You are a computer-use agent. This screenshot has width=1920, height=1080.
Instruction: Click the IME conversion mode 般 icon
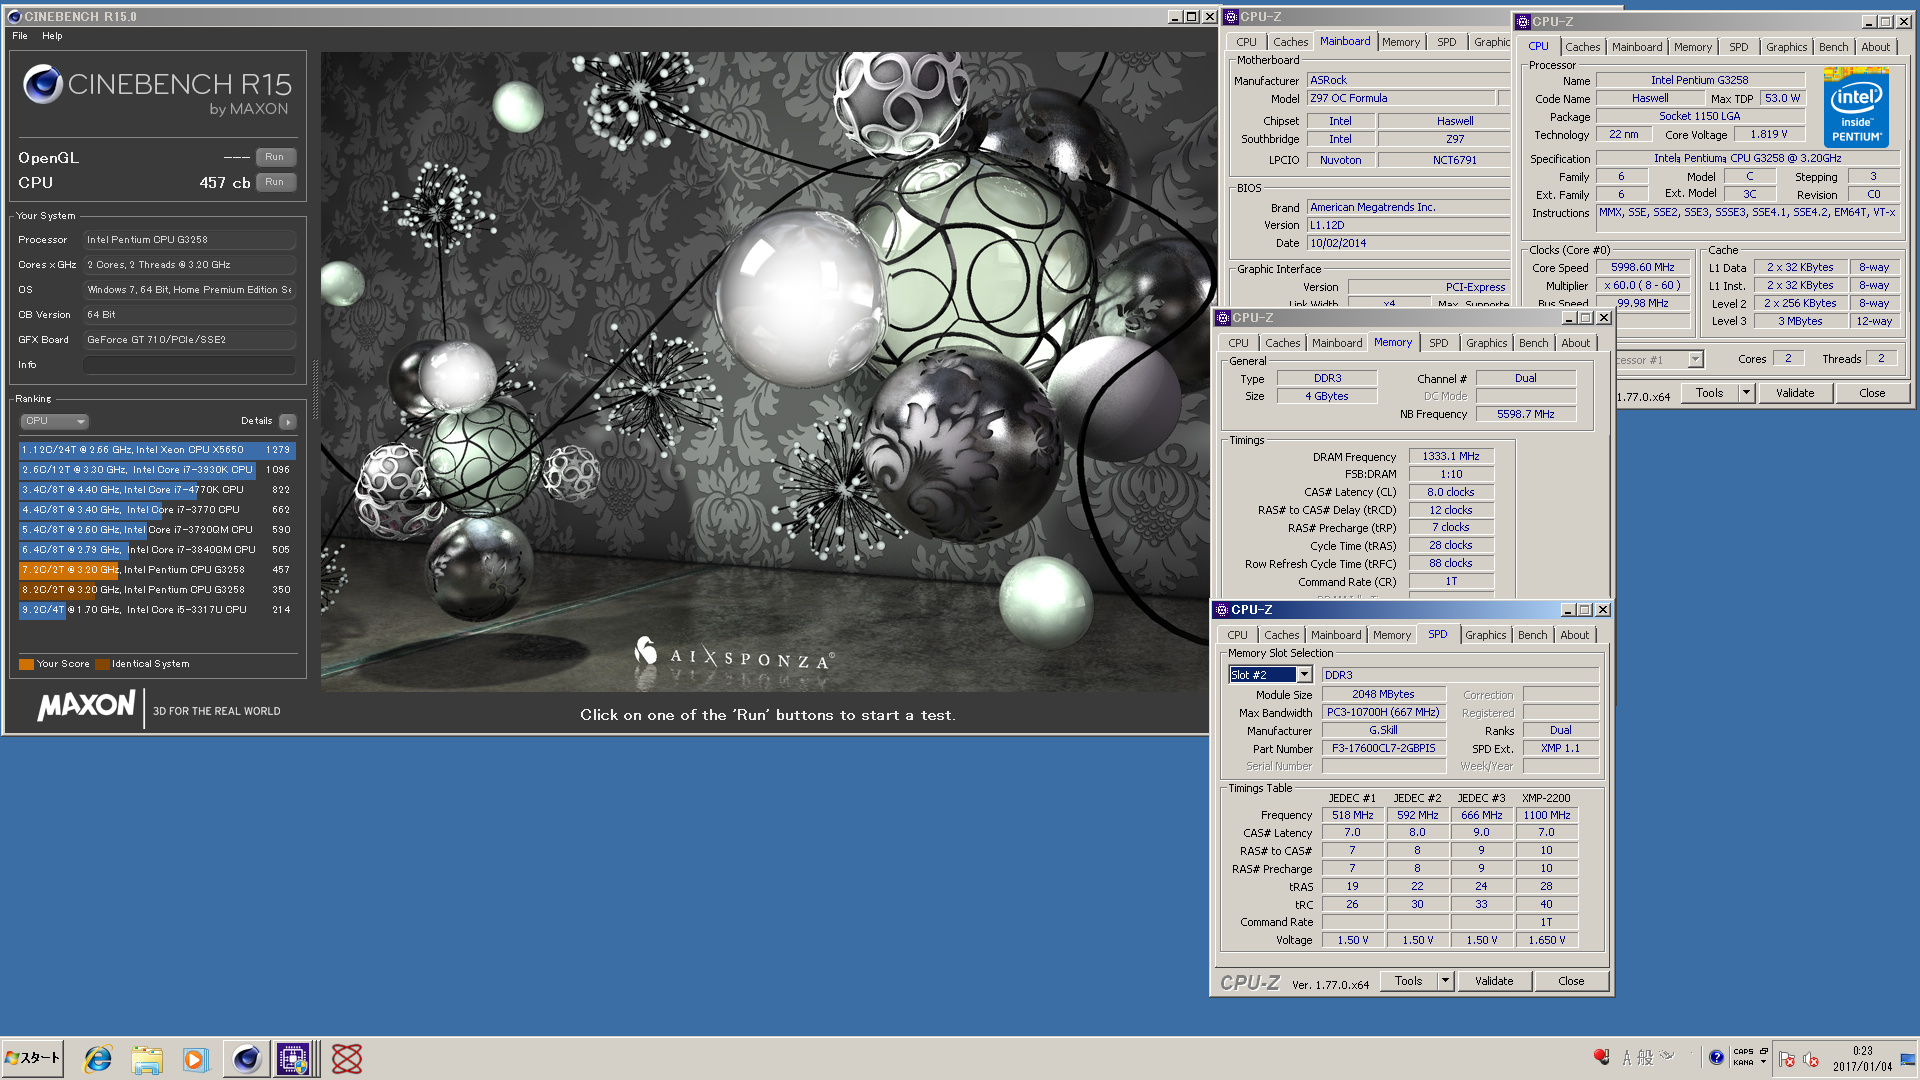(x=1645, y=1057)
